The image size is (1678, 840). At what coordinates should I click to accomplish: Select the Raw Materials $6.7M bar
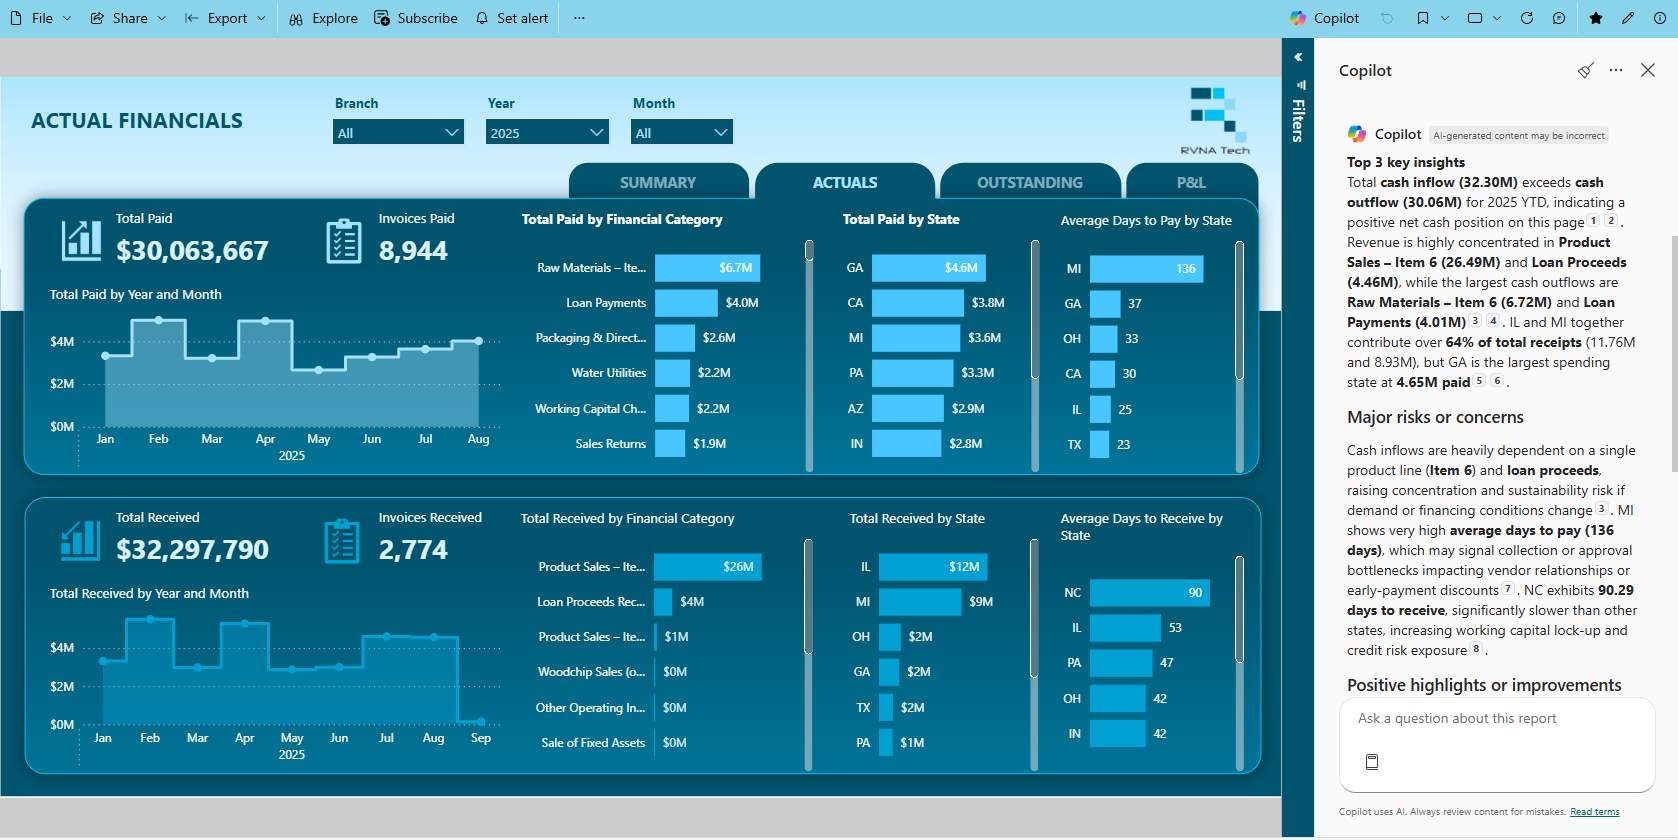click(708, 268)
